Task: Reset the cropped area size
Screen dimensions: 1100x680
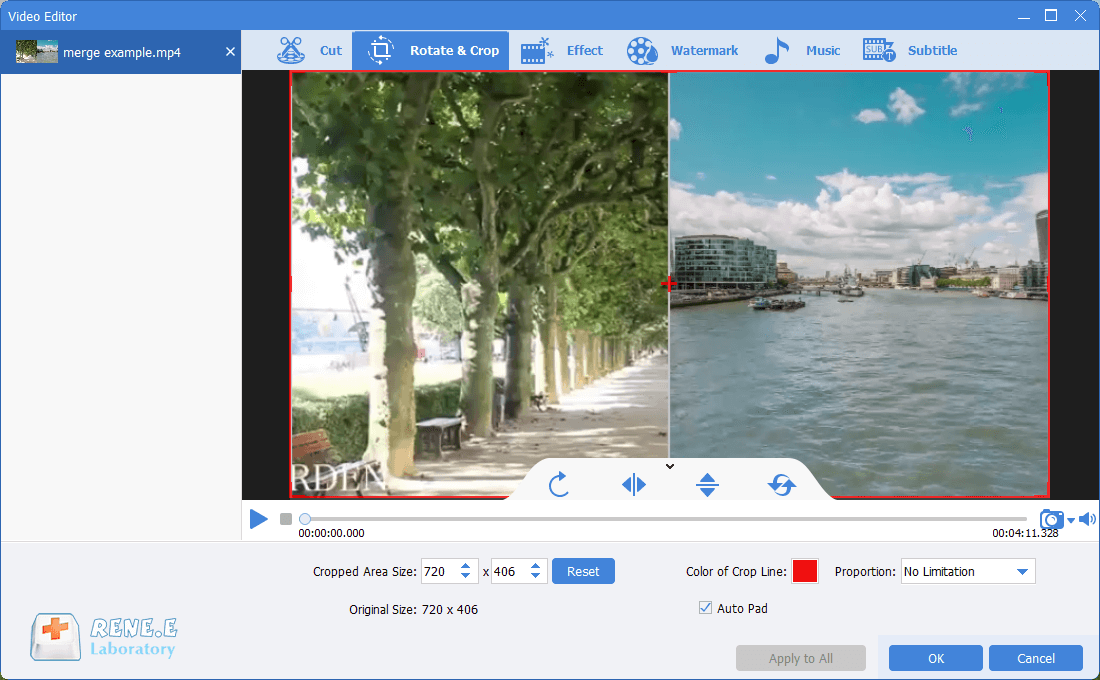Action: tap(583, 571)
